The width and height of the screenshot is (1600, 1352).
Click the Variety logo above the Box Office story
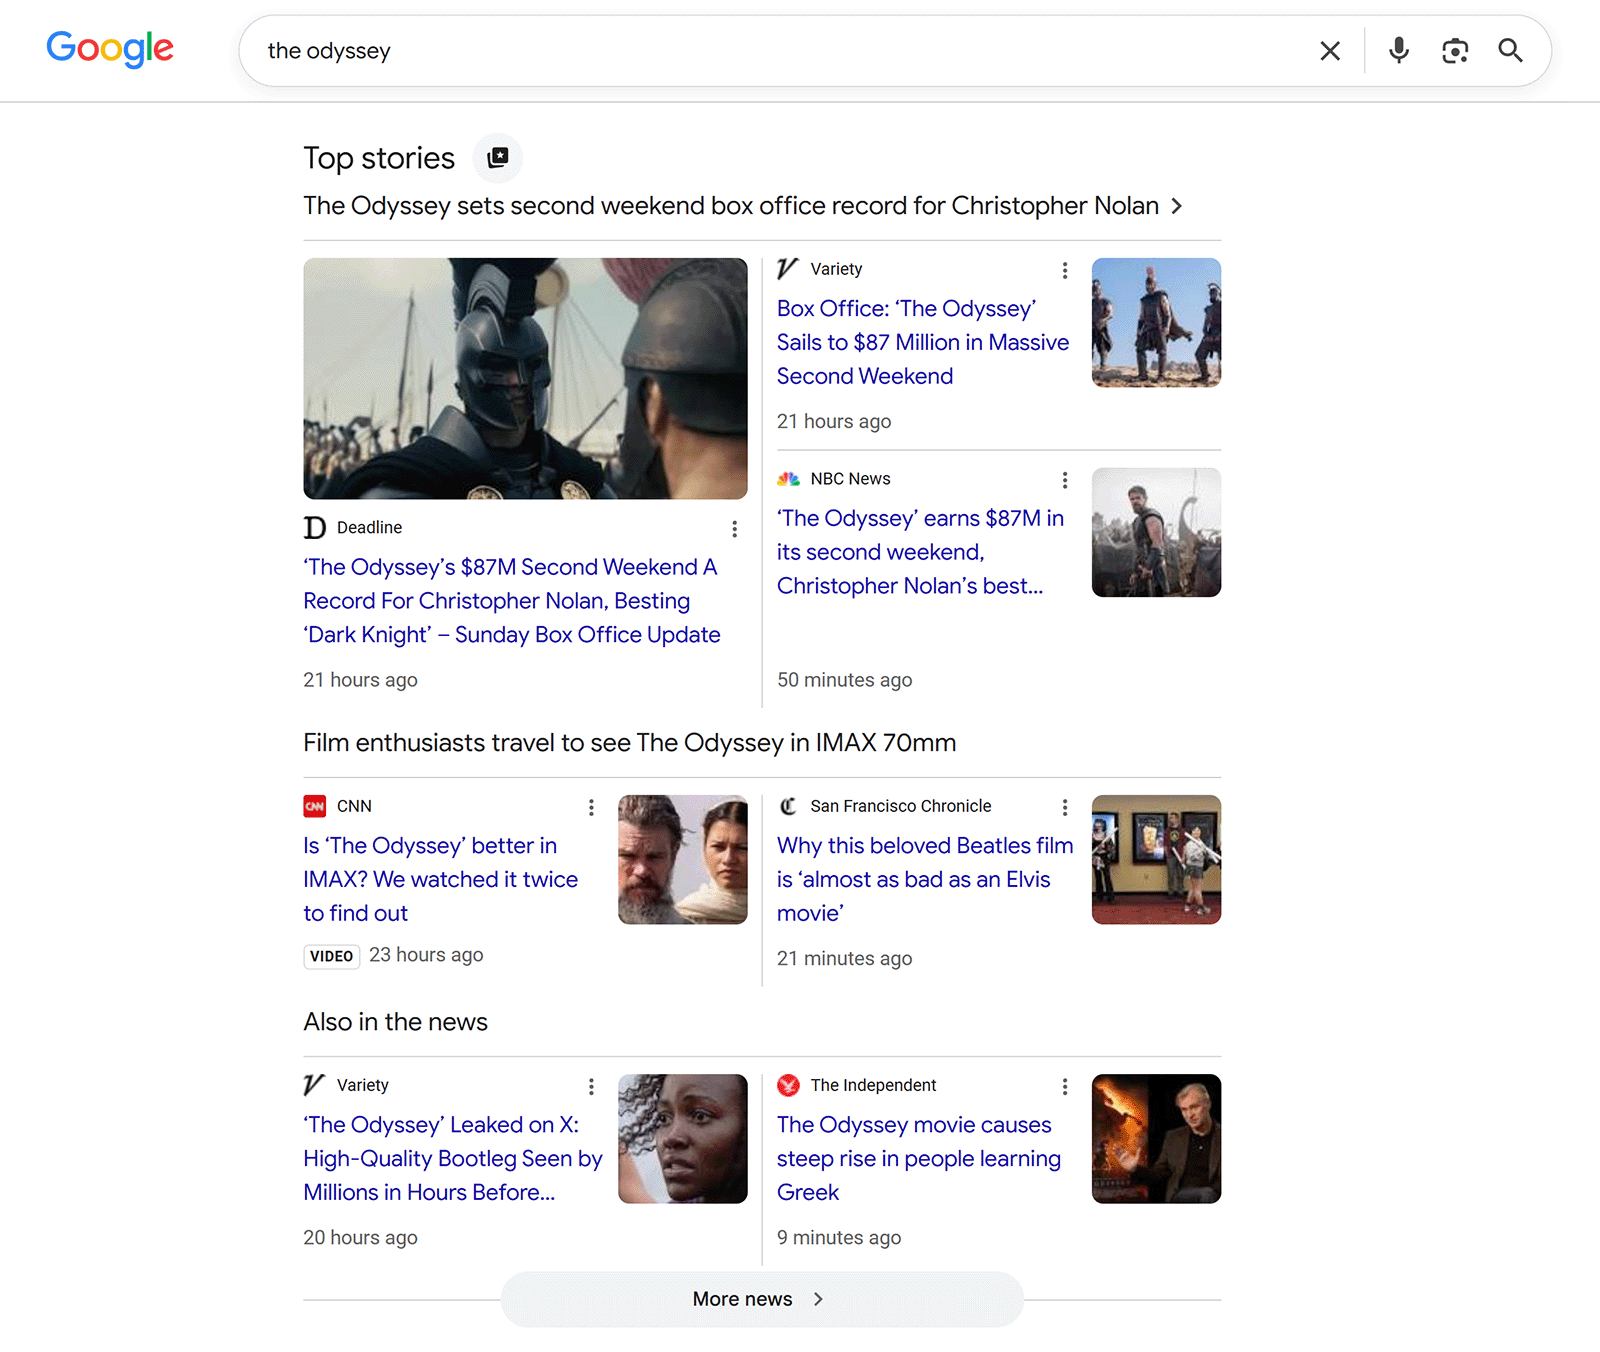tap(788, 269)
